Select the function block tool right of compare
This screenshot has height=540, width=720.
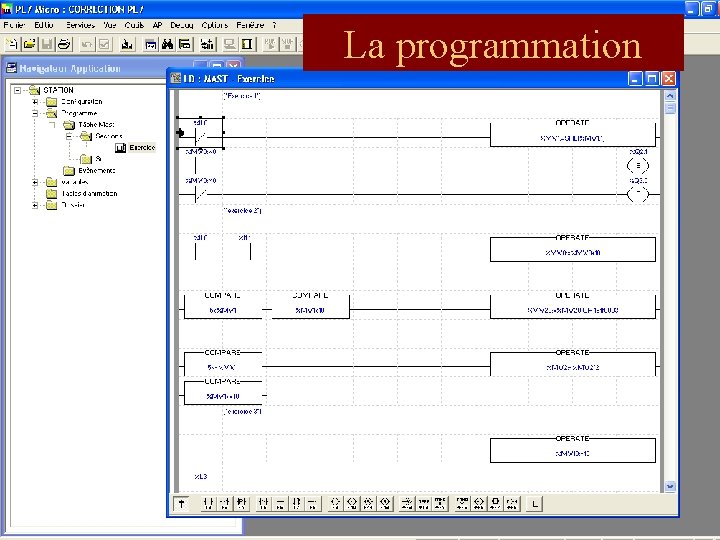462,504
